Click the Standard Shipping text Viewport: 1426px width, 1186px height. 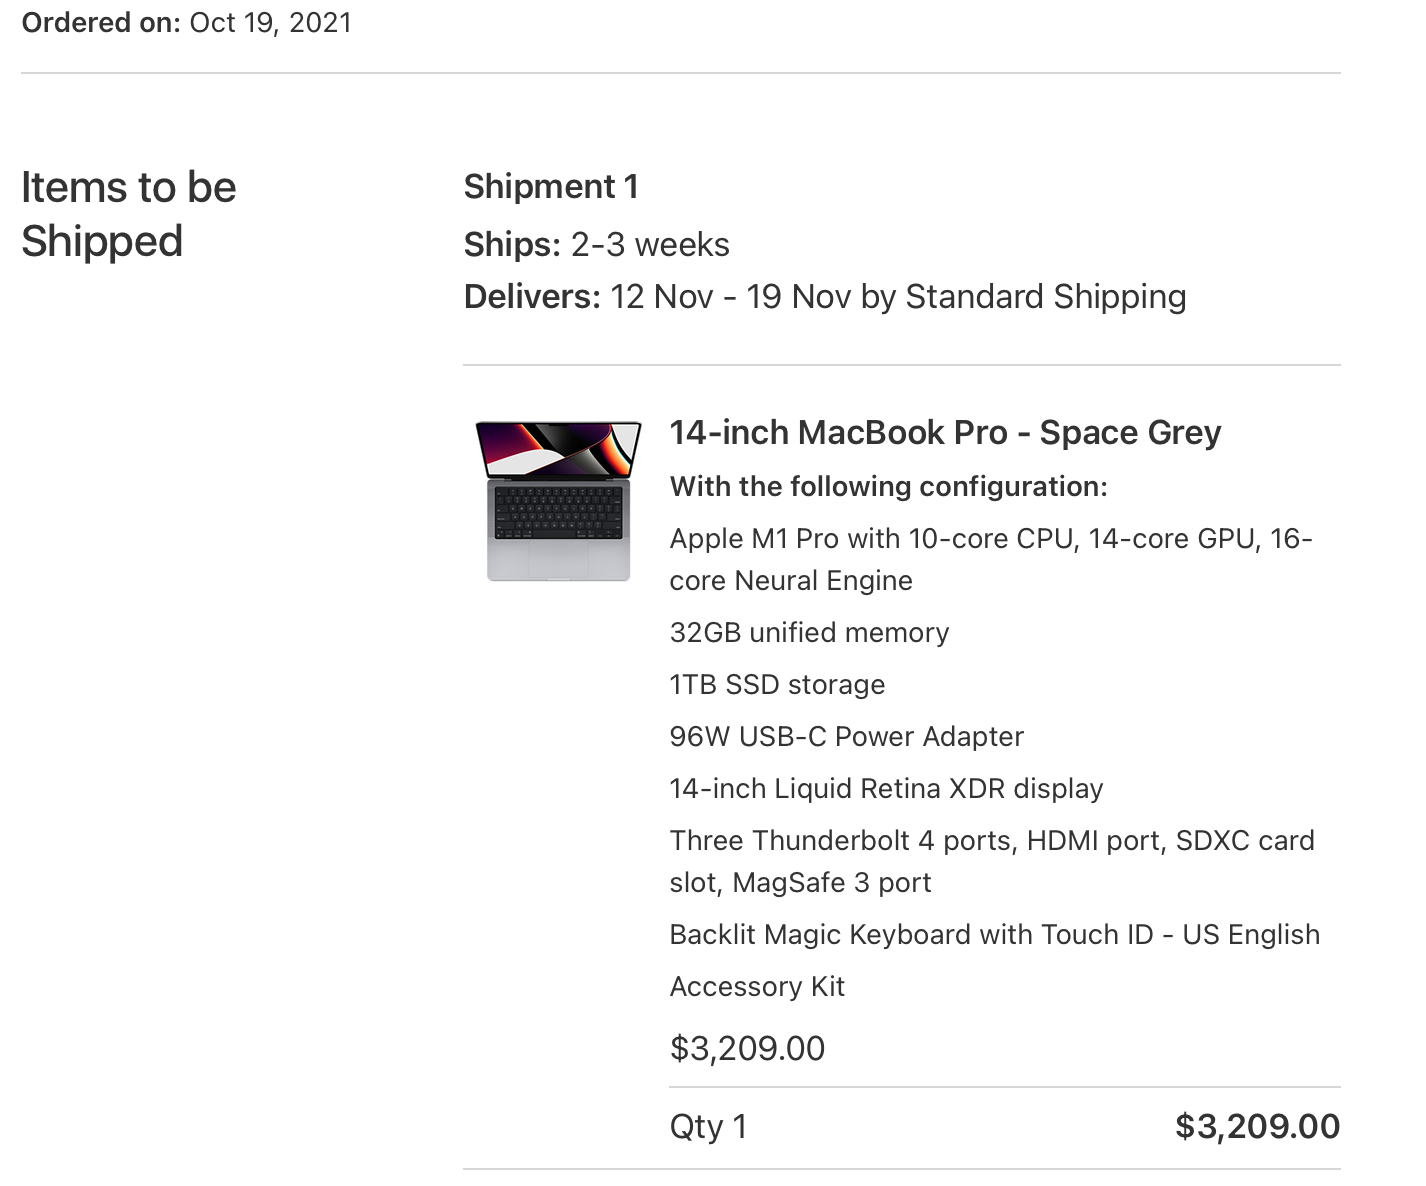click(1045, 296)
